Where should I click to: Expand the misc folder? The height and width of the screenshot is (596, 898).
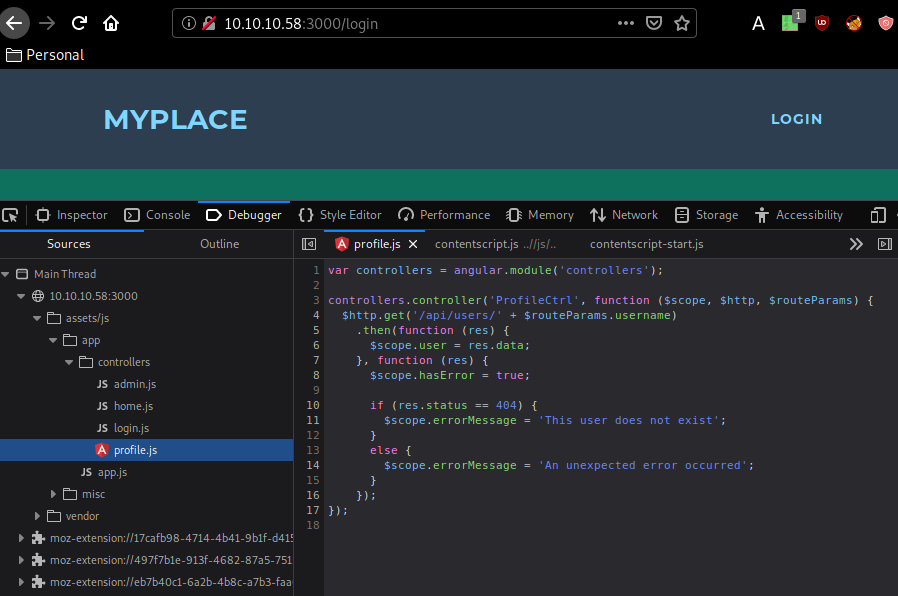[x=54, y=494]
